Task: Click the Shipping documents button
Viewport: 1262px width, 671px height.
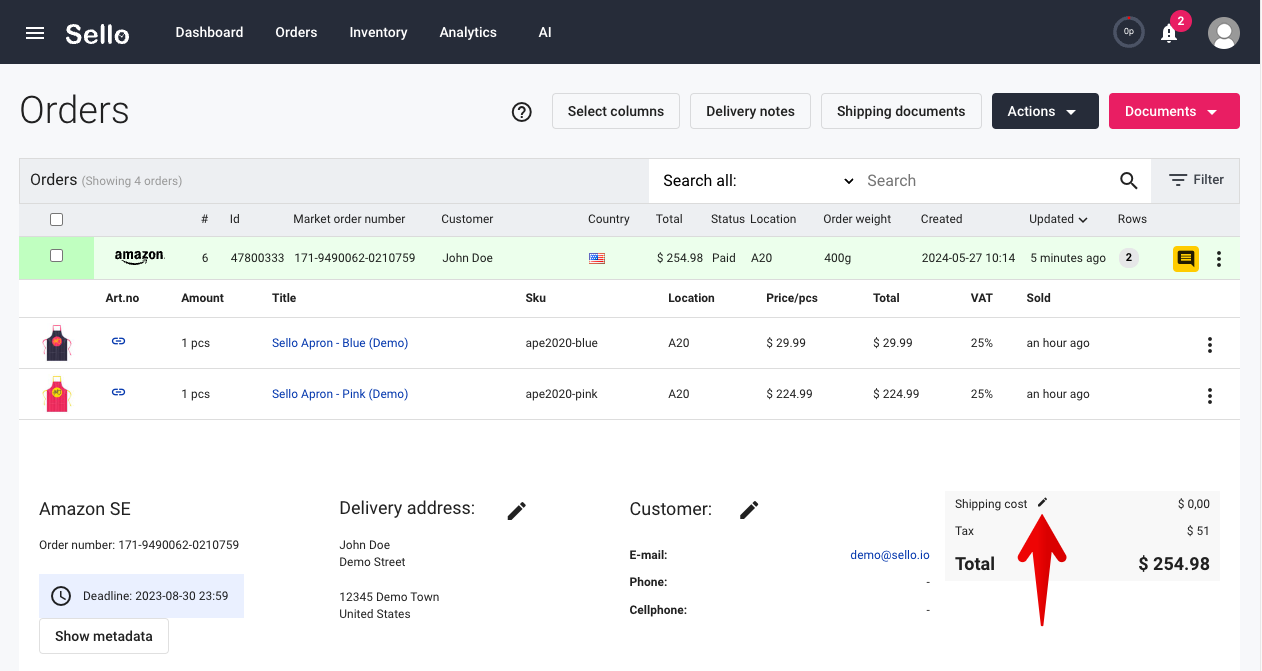Action: 901,111
